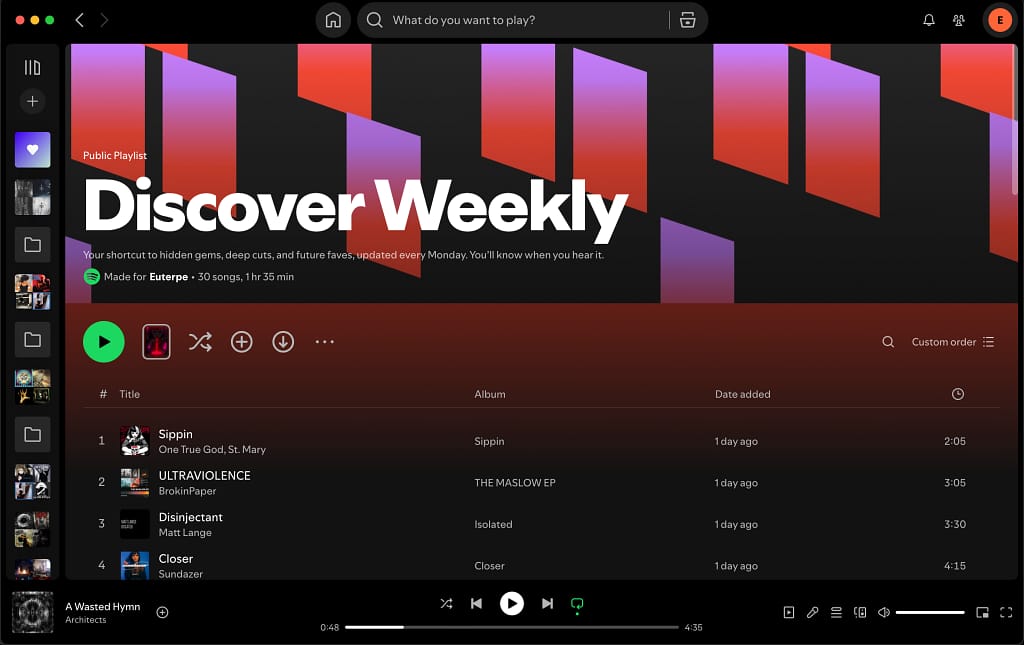
Task: Play the Discover Weekly playlist
Action: click(104, 341)
